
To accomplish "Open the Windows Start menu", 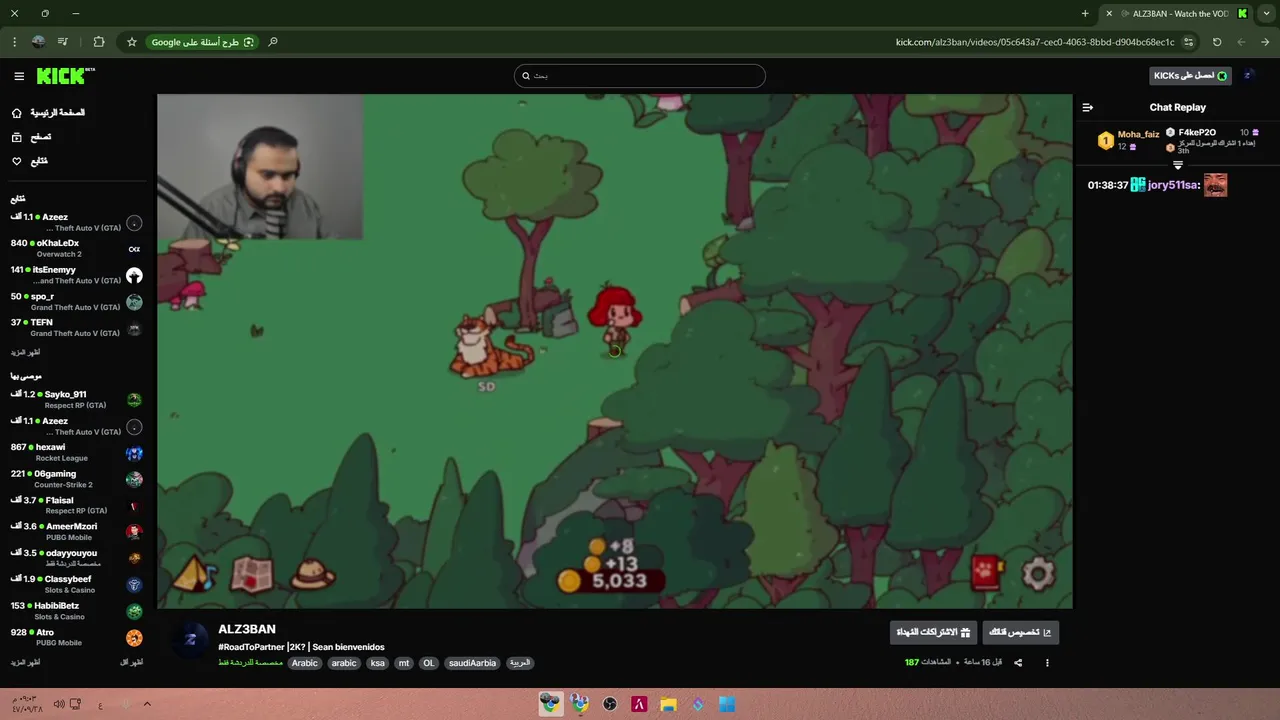I will coord(727,704).
